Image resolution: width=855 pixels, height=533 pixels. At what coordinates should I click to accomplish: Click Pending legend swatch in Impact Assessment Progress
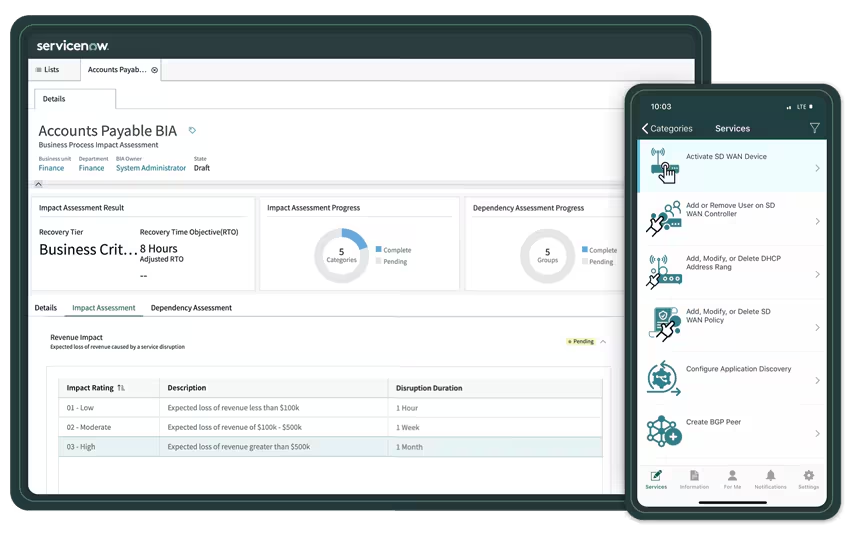coord(378,261)
